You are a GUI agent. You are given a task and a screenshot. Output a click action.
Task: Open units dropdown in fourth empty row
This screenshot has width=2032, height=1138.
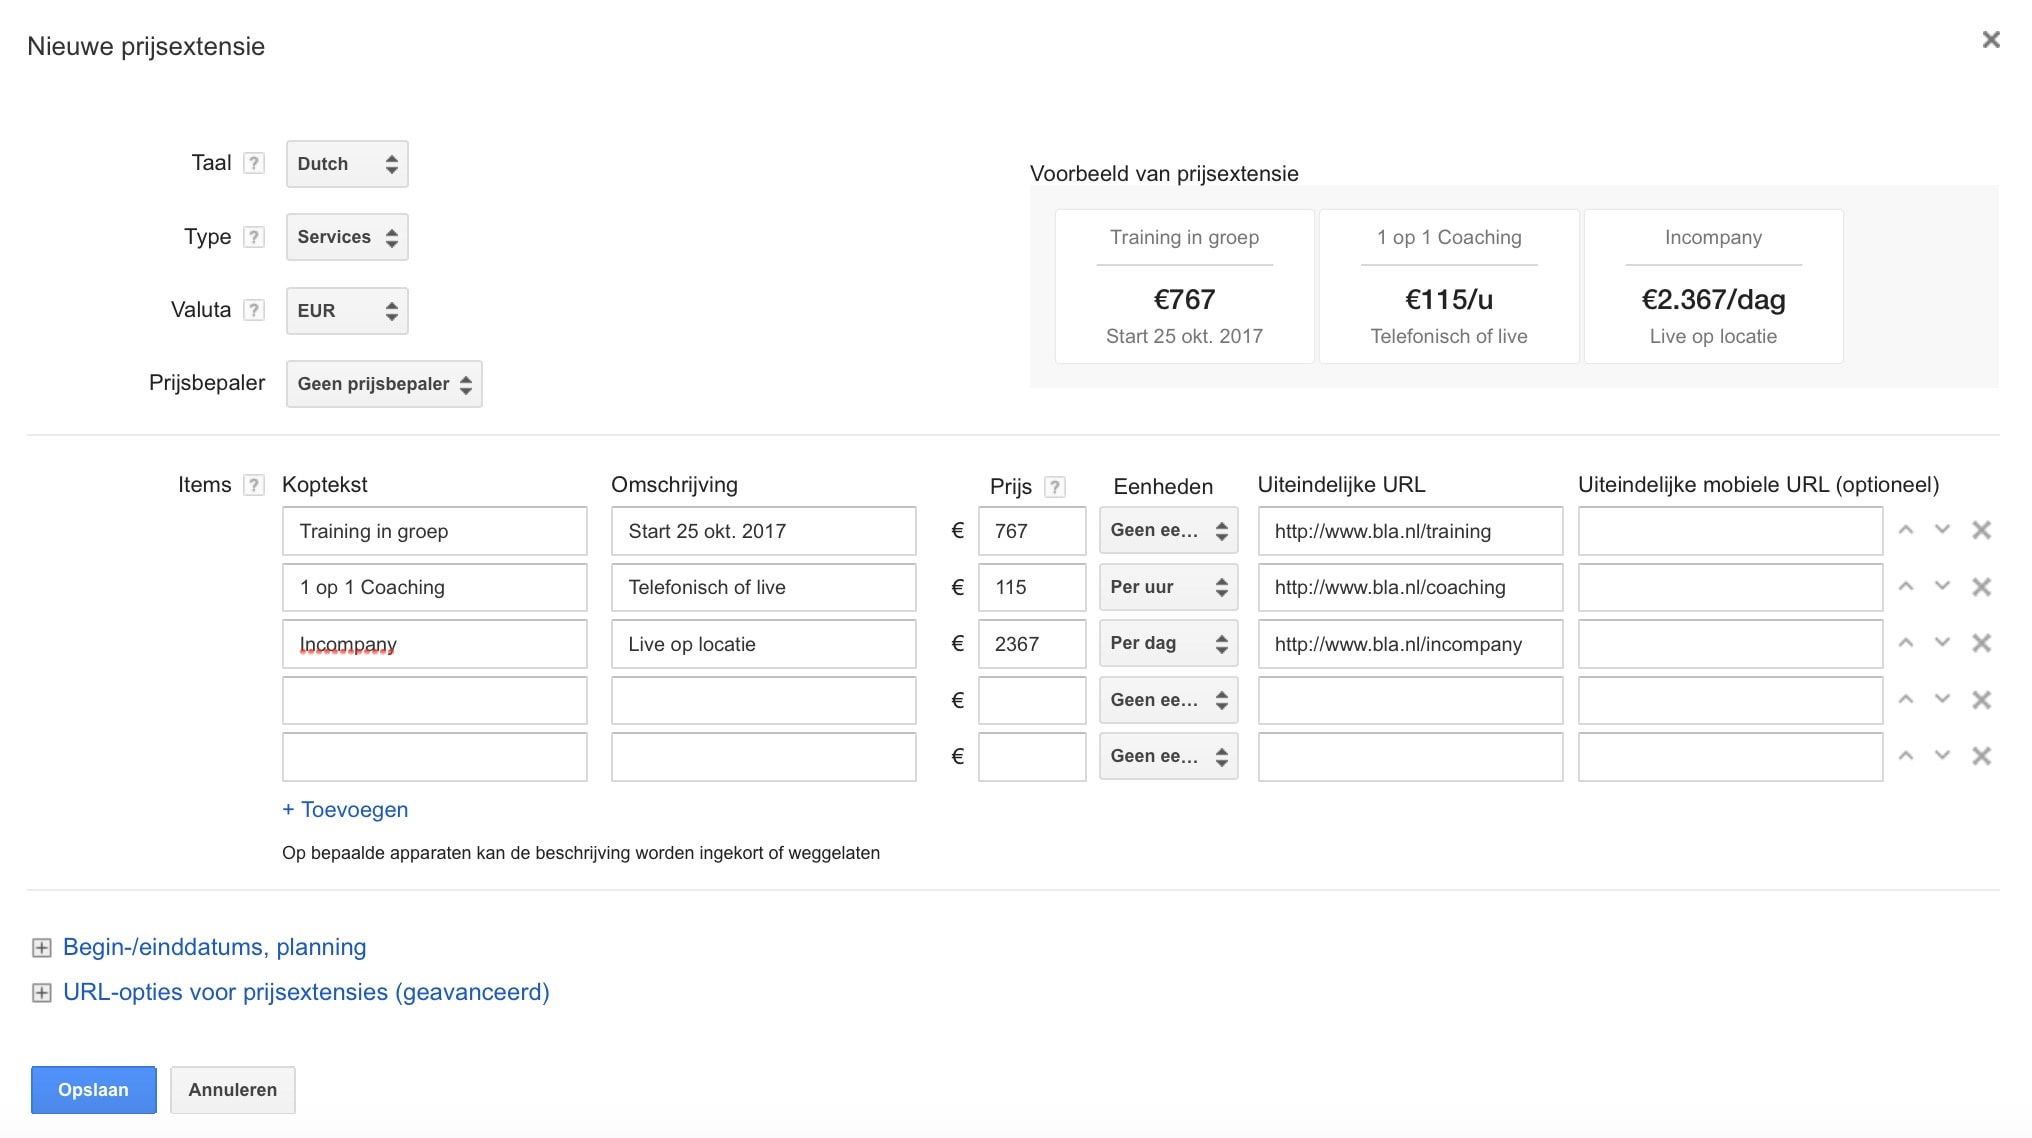click(x=1168, y=700)
